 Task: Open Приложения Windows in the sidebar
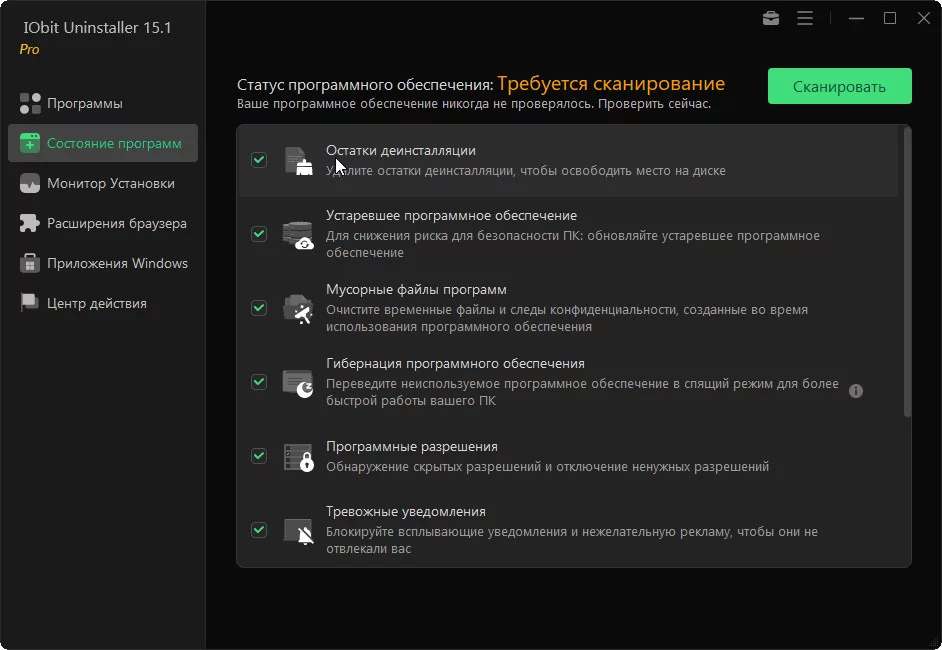point(117,263)
